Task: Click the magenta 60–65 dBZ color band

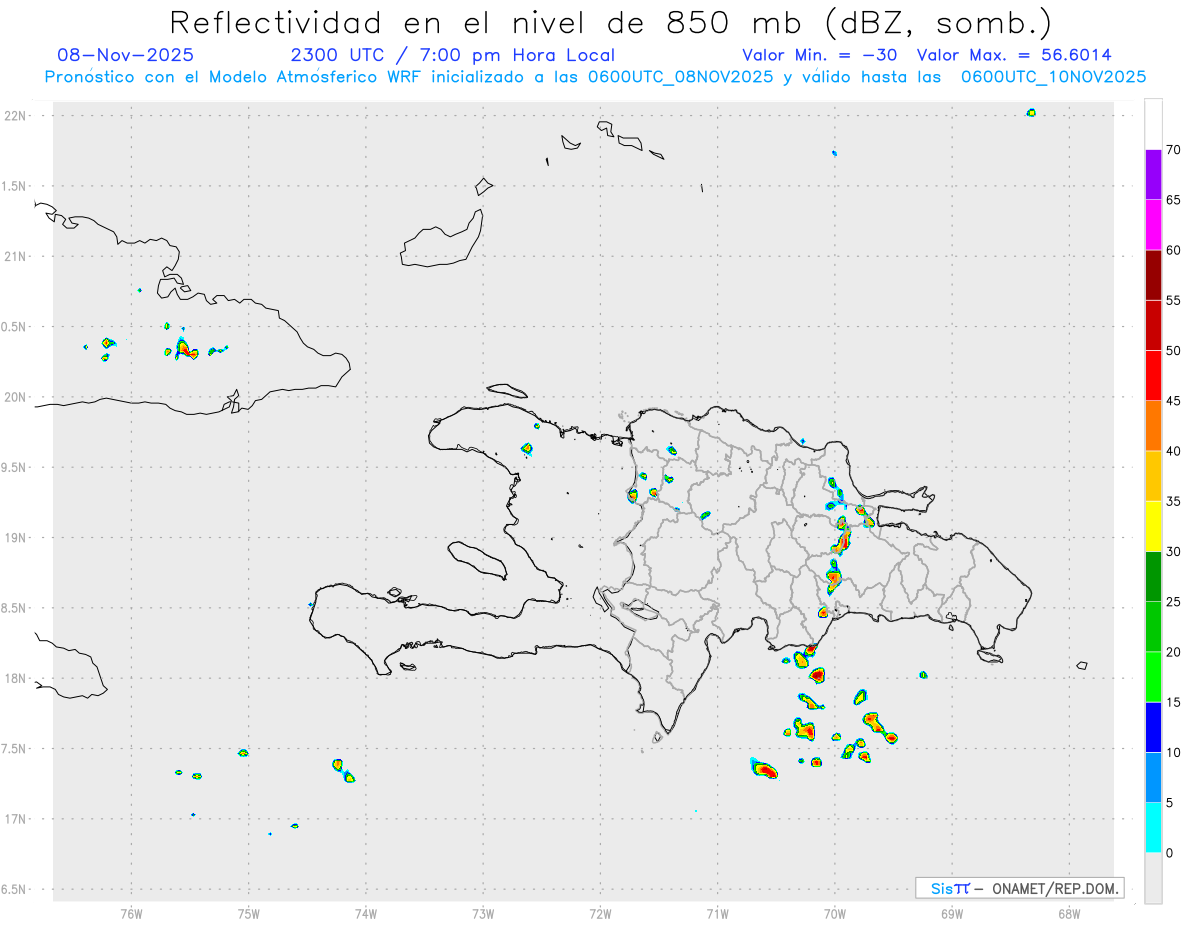Action: tap(1153, 225)
